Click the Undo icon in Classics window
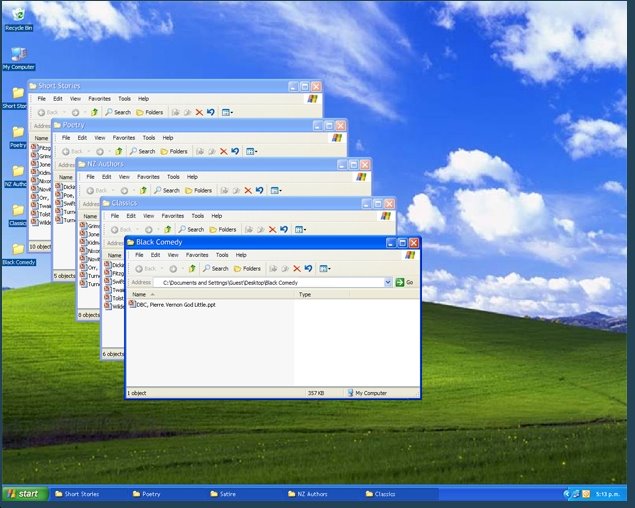The width and height of the screenshot is (635, 508). 284,229
